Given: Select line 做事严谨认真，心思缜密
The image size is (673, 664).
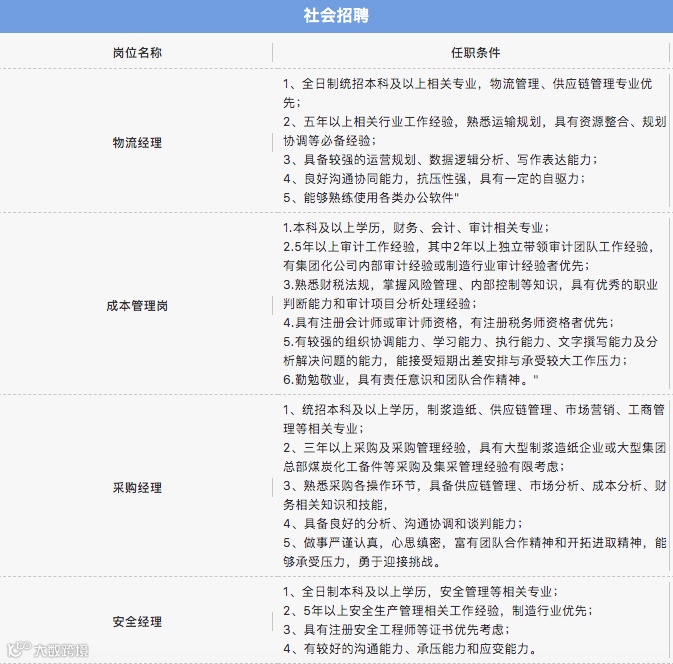Looking at the screenshot, I should click(474, 543).
